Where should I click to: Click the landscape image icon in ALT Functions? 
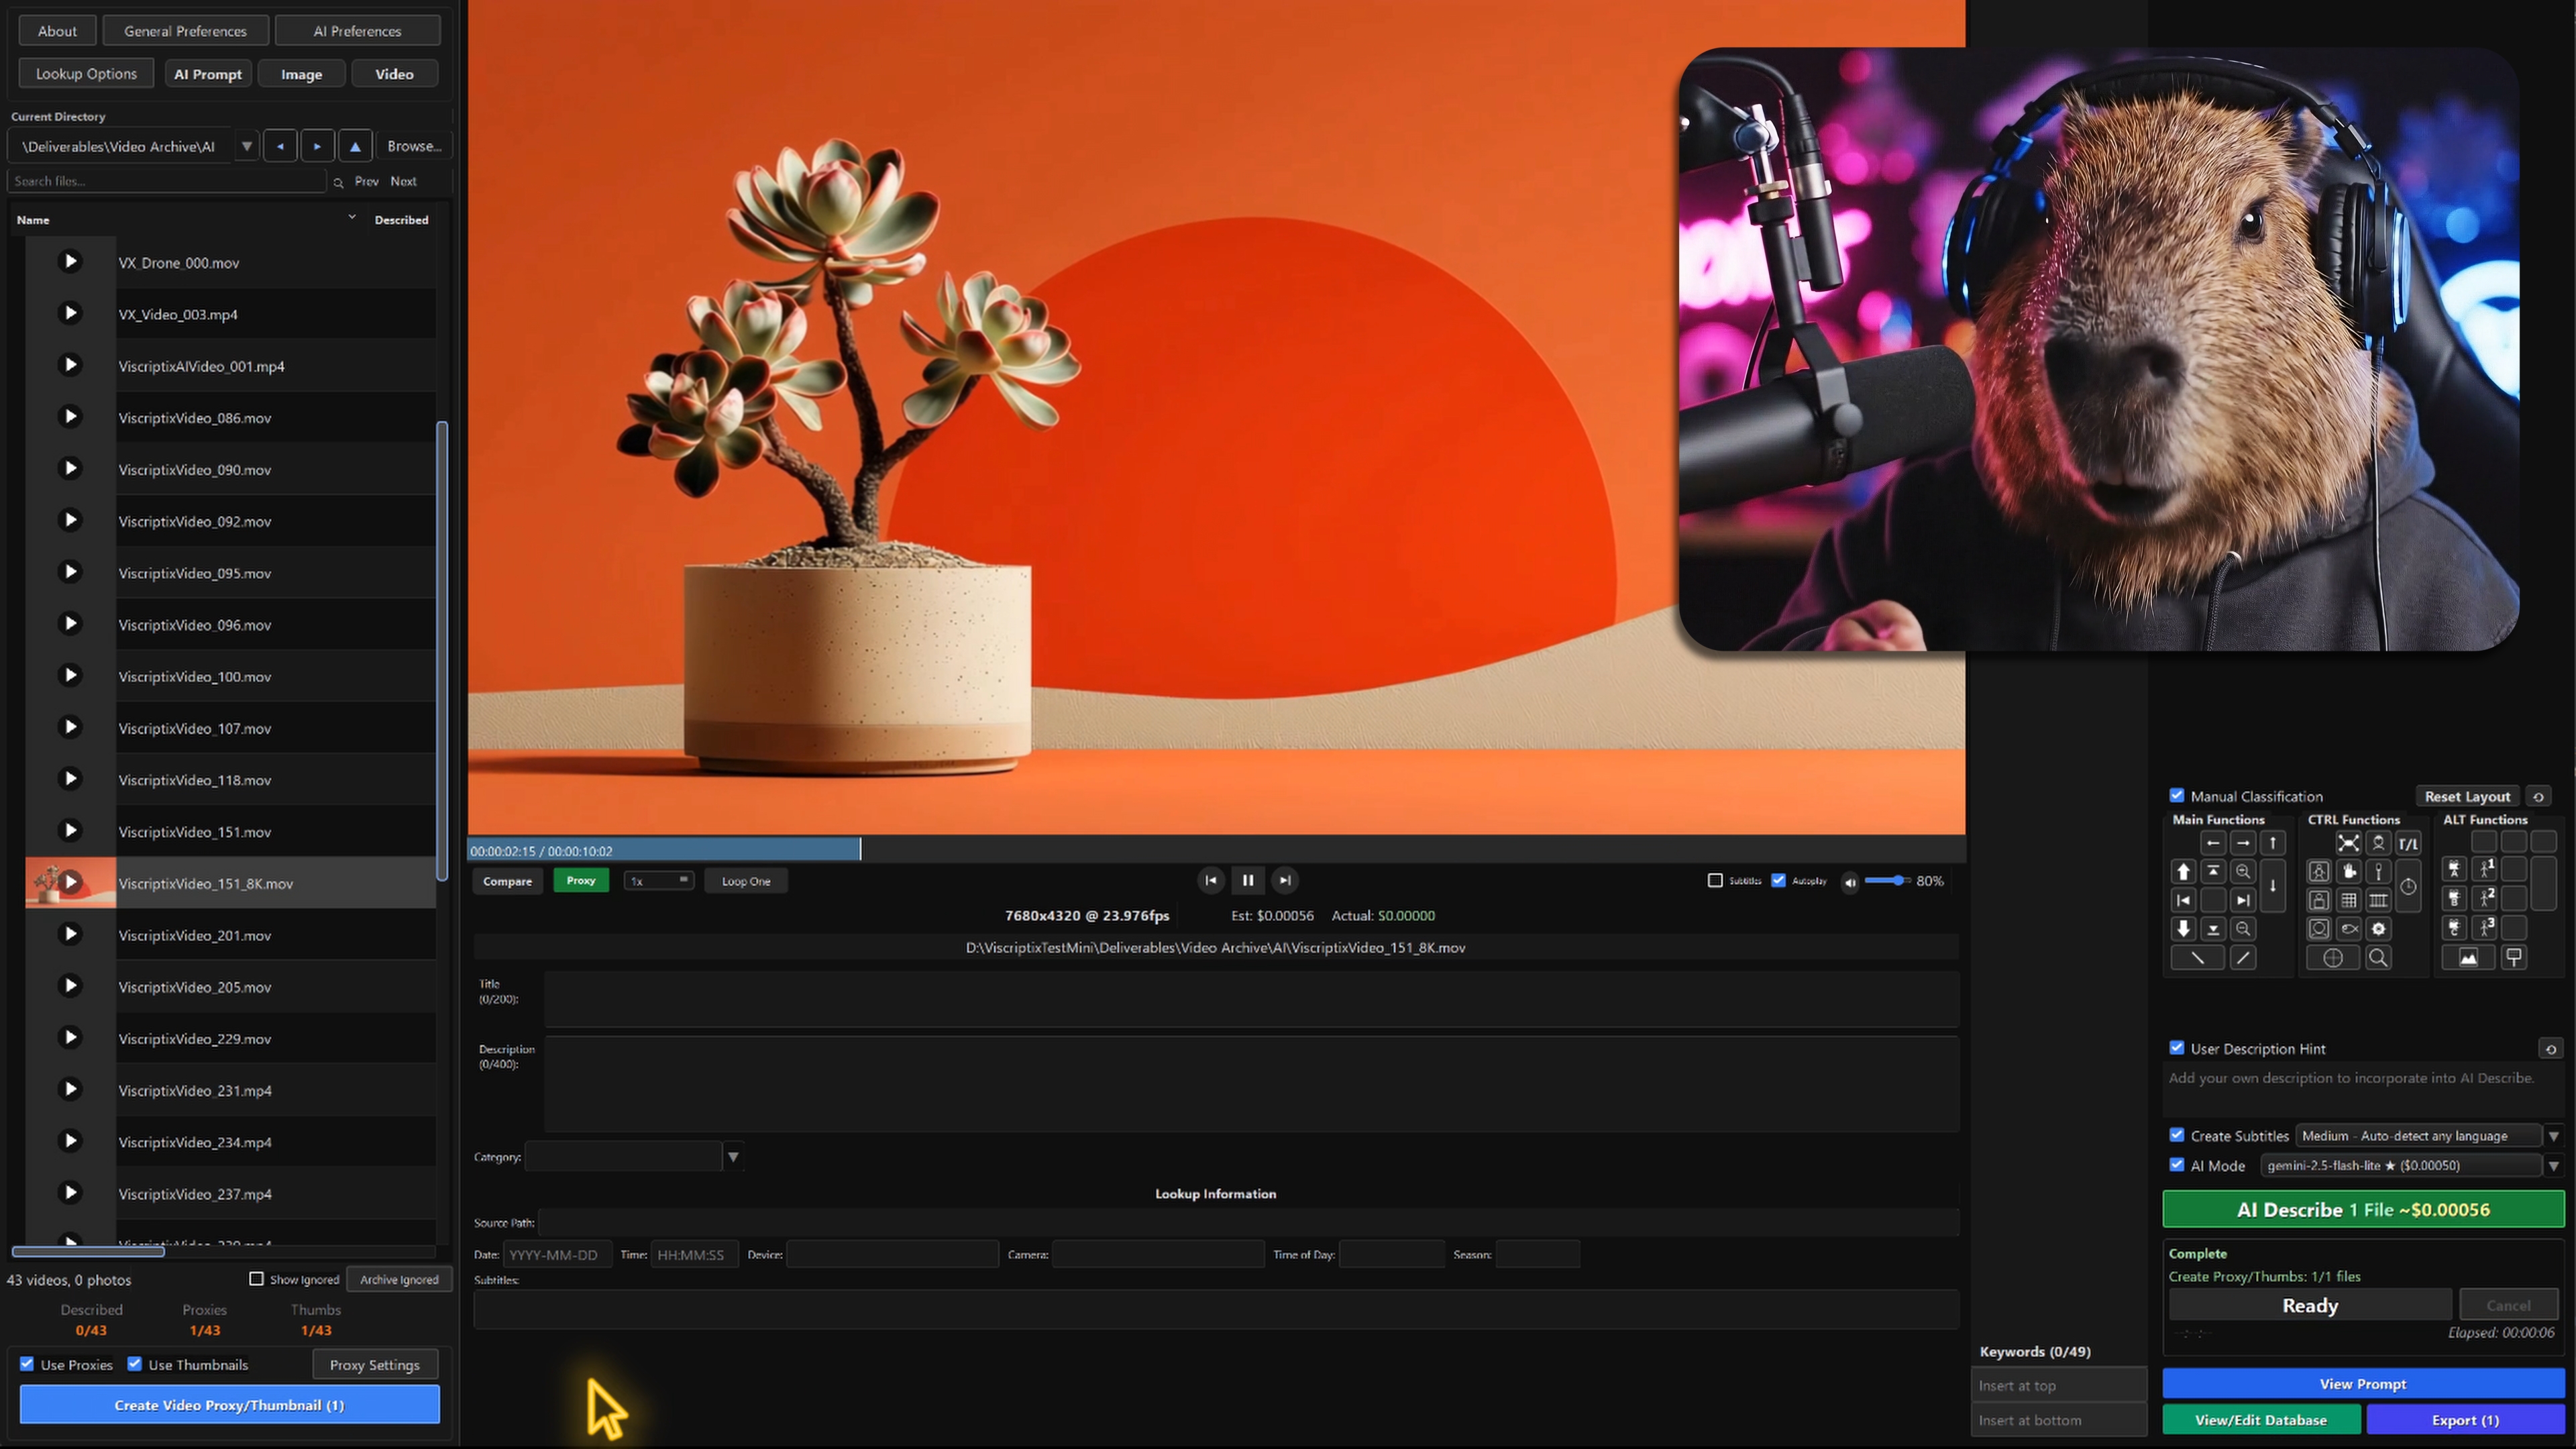coord(2469,958)
